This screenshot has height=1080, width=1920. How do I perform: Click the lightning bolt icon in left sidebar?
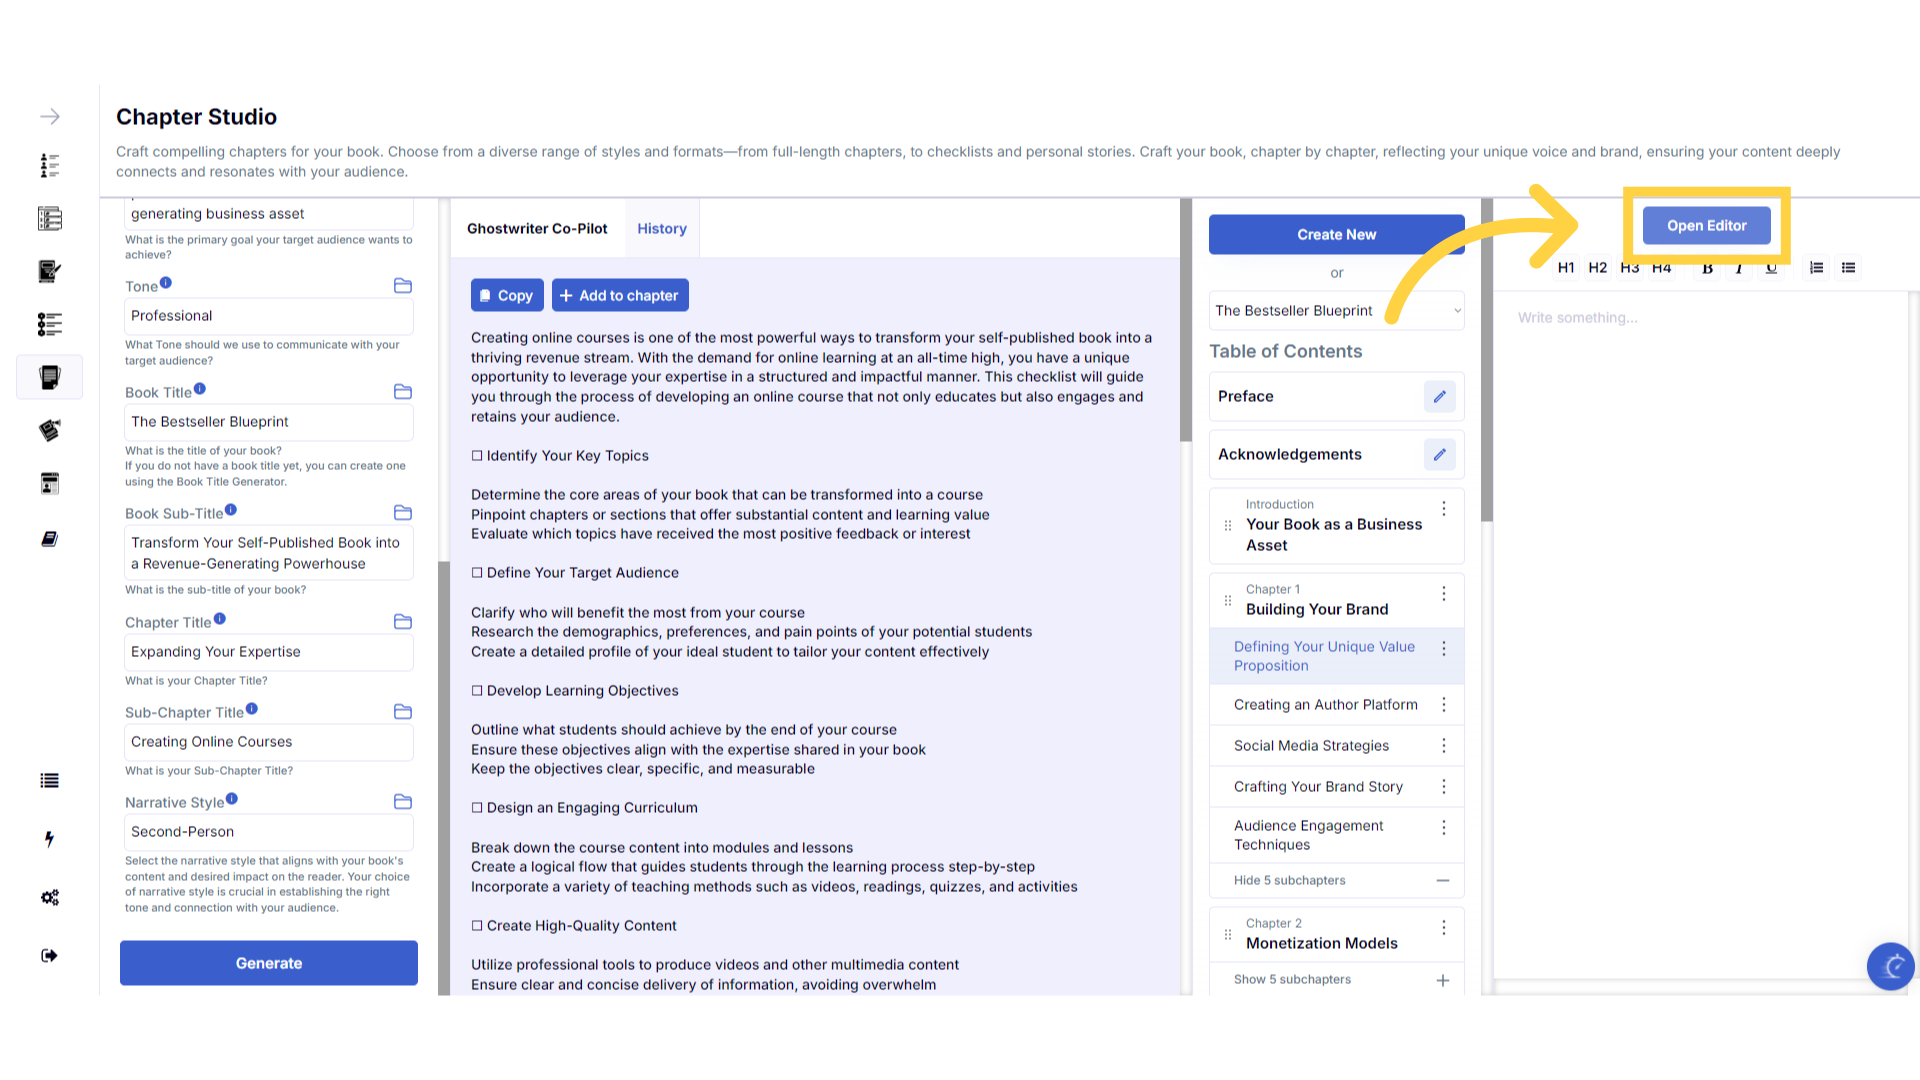pos(49,839)
